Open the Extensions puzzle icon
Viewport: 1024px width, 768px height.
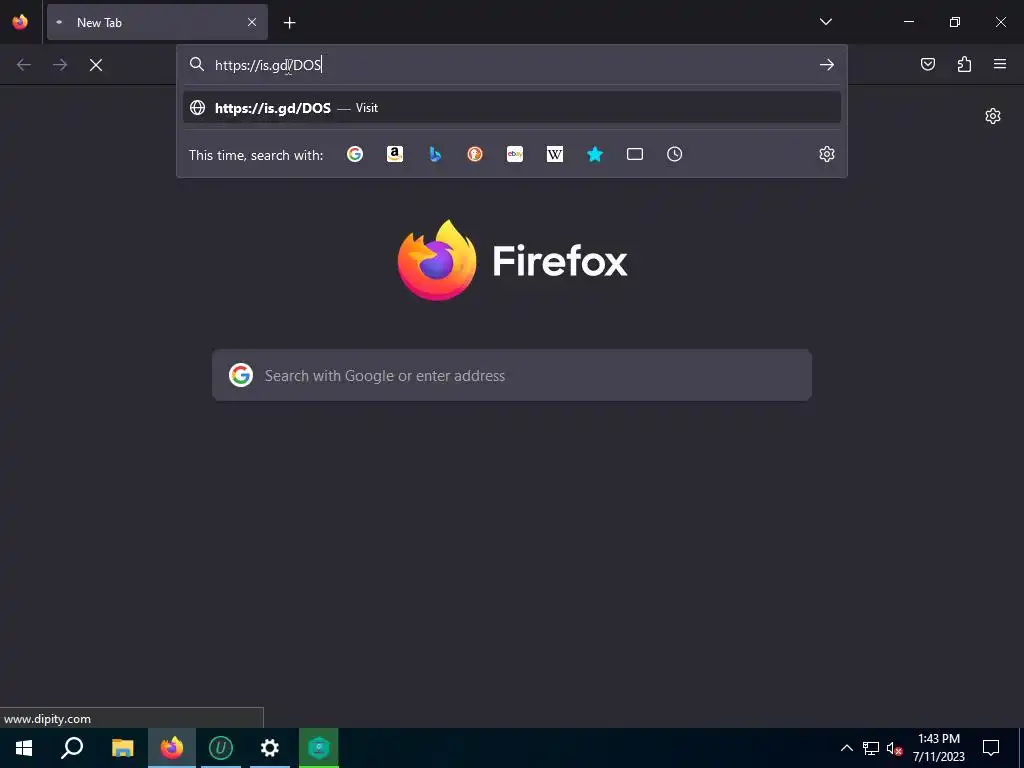pyautogui.click(x=964, y=64)
